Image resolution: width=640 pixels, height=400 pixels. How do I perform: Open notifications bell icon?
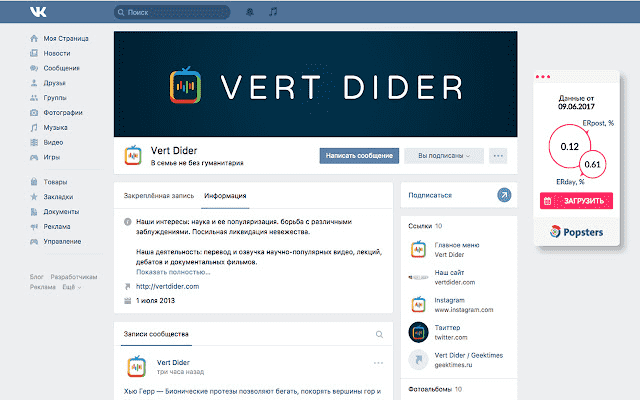[250, 12]
